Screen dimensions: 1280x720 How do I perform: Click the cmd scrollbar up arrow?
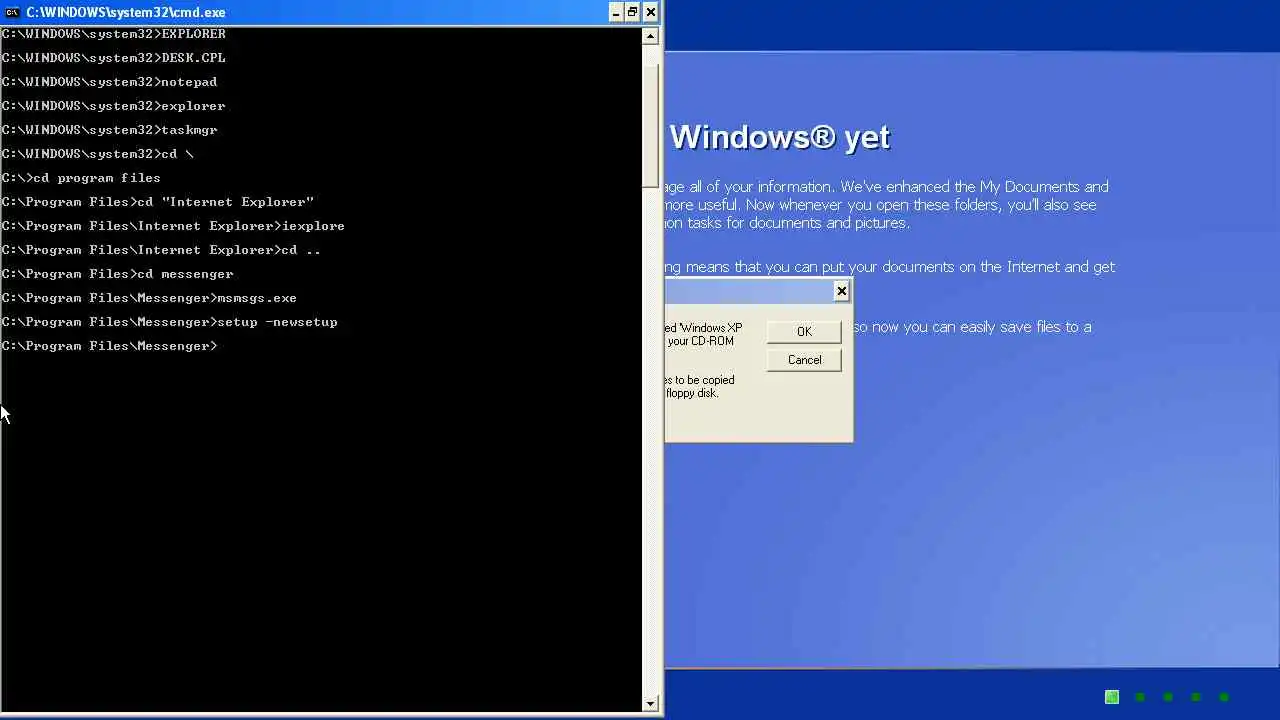pos(650,36)
